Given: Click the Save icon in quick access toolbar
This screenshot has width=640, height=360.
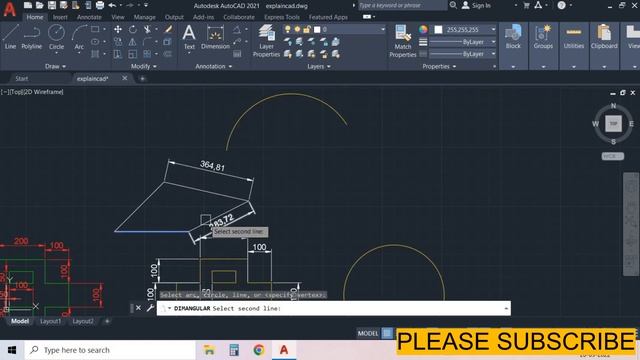Looking at the screenshot, I should click(52, 5).
